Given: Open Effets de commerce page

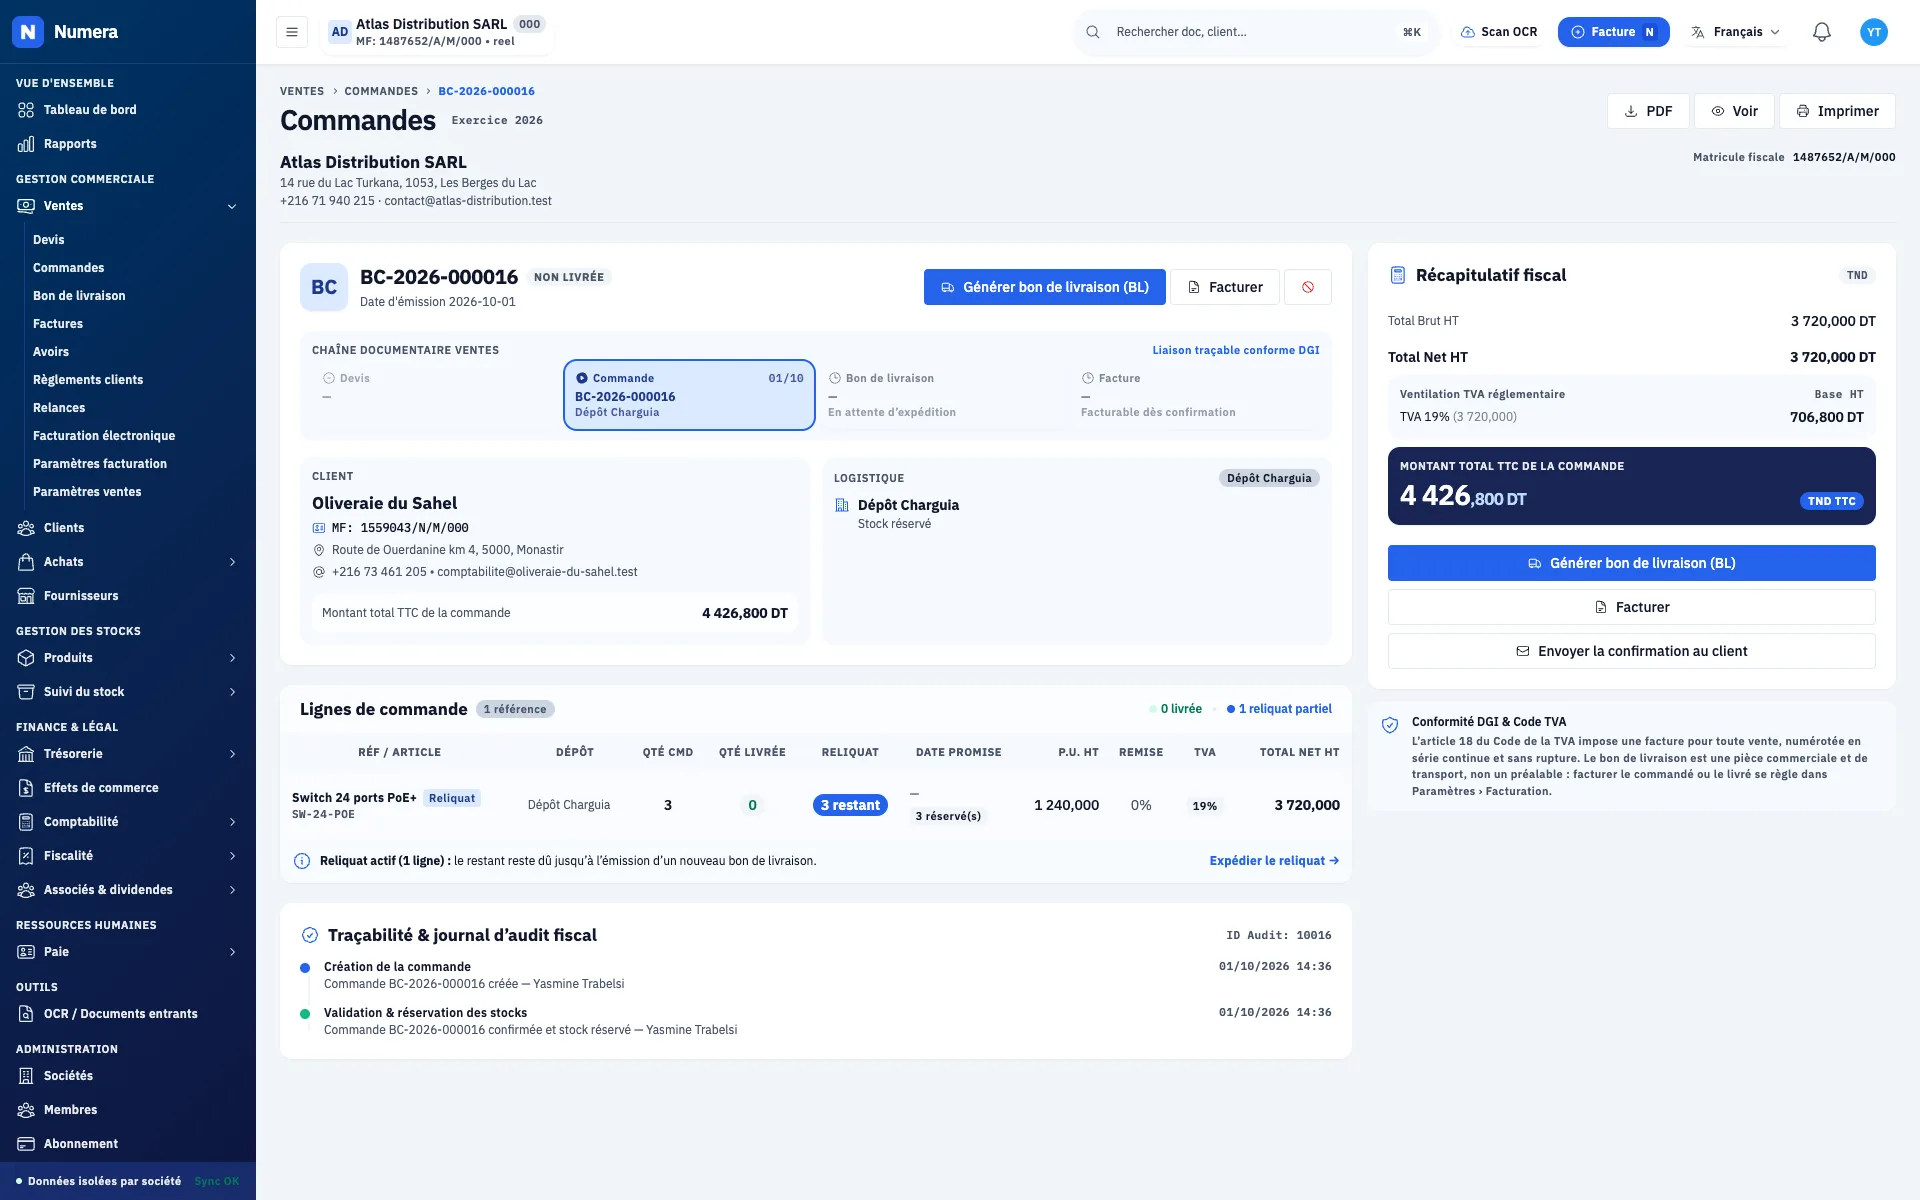Looking at the screenshot, I should 128,788.
